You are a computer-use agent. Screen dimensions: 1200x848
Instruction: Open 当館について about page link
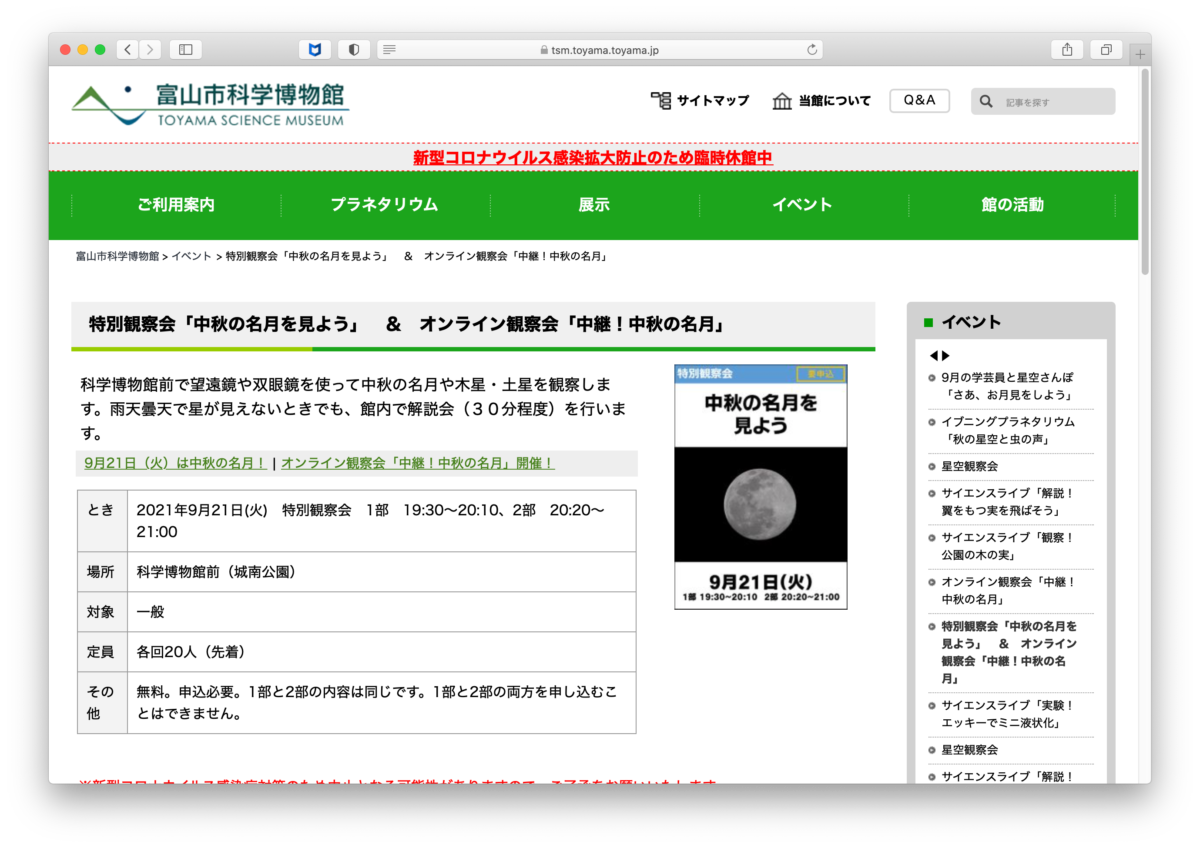pos(822,101)
